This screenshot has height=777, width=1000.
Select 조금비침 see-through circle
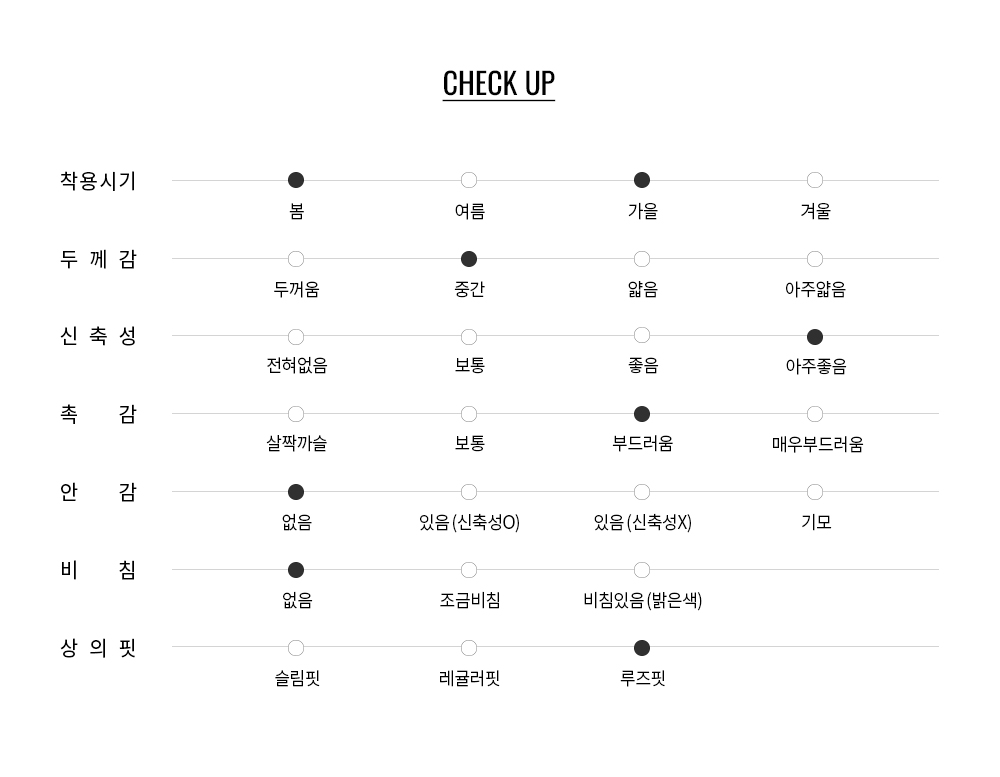point(469,570)
